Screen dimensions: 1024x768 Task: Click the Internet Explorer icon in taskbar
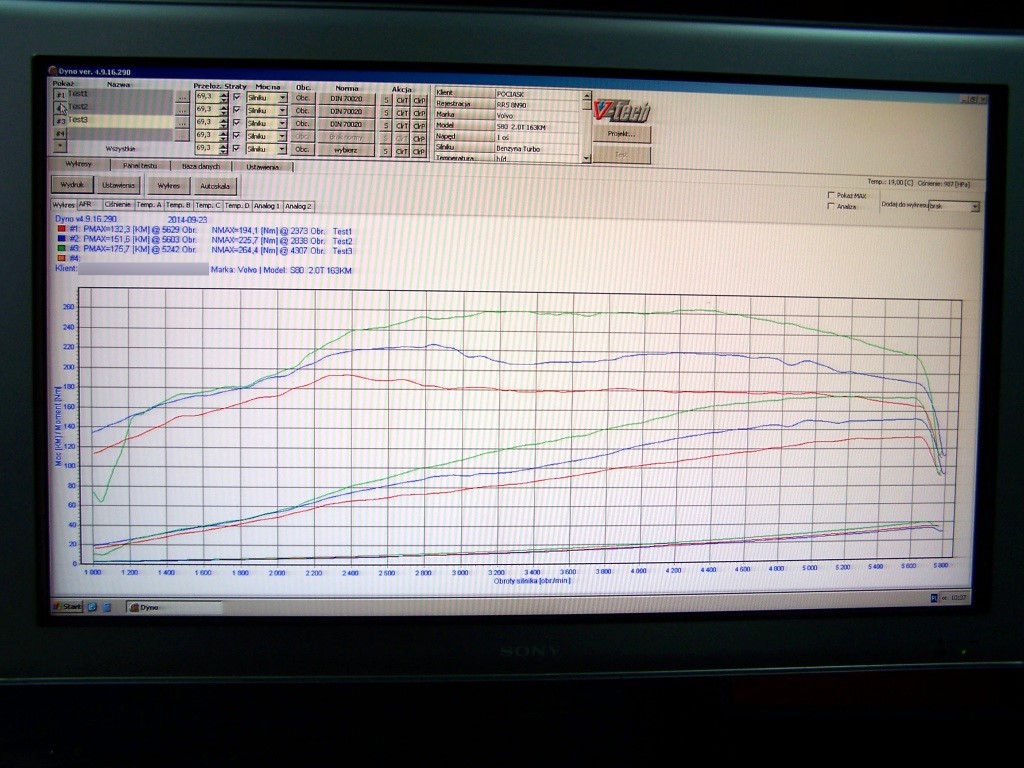(92, 606)
